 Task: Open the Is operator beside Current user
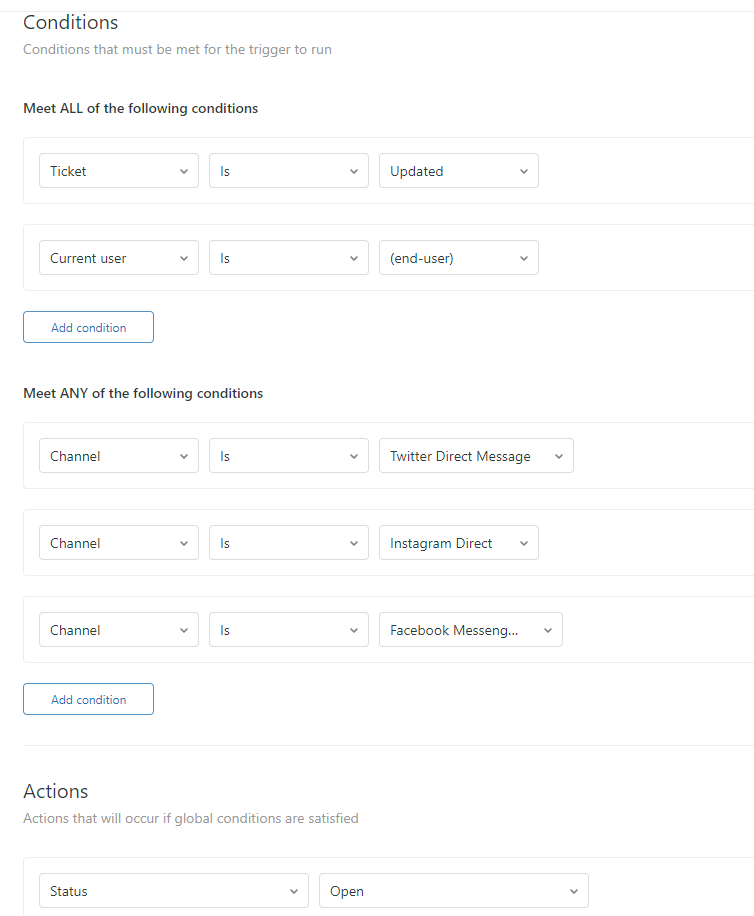pyautogui.click(x=288, y=258)
